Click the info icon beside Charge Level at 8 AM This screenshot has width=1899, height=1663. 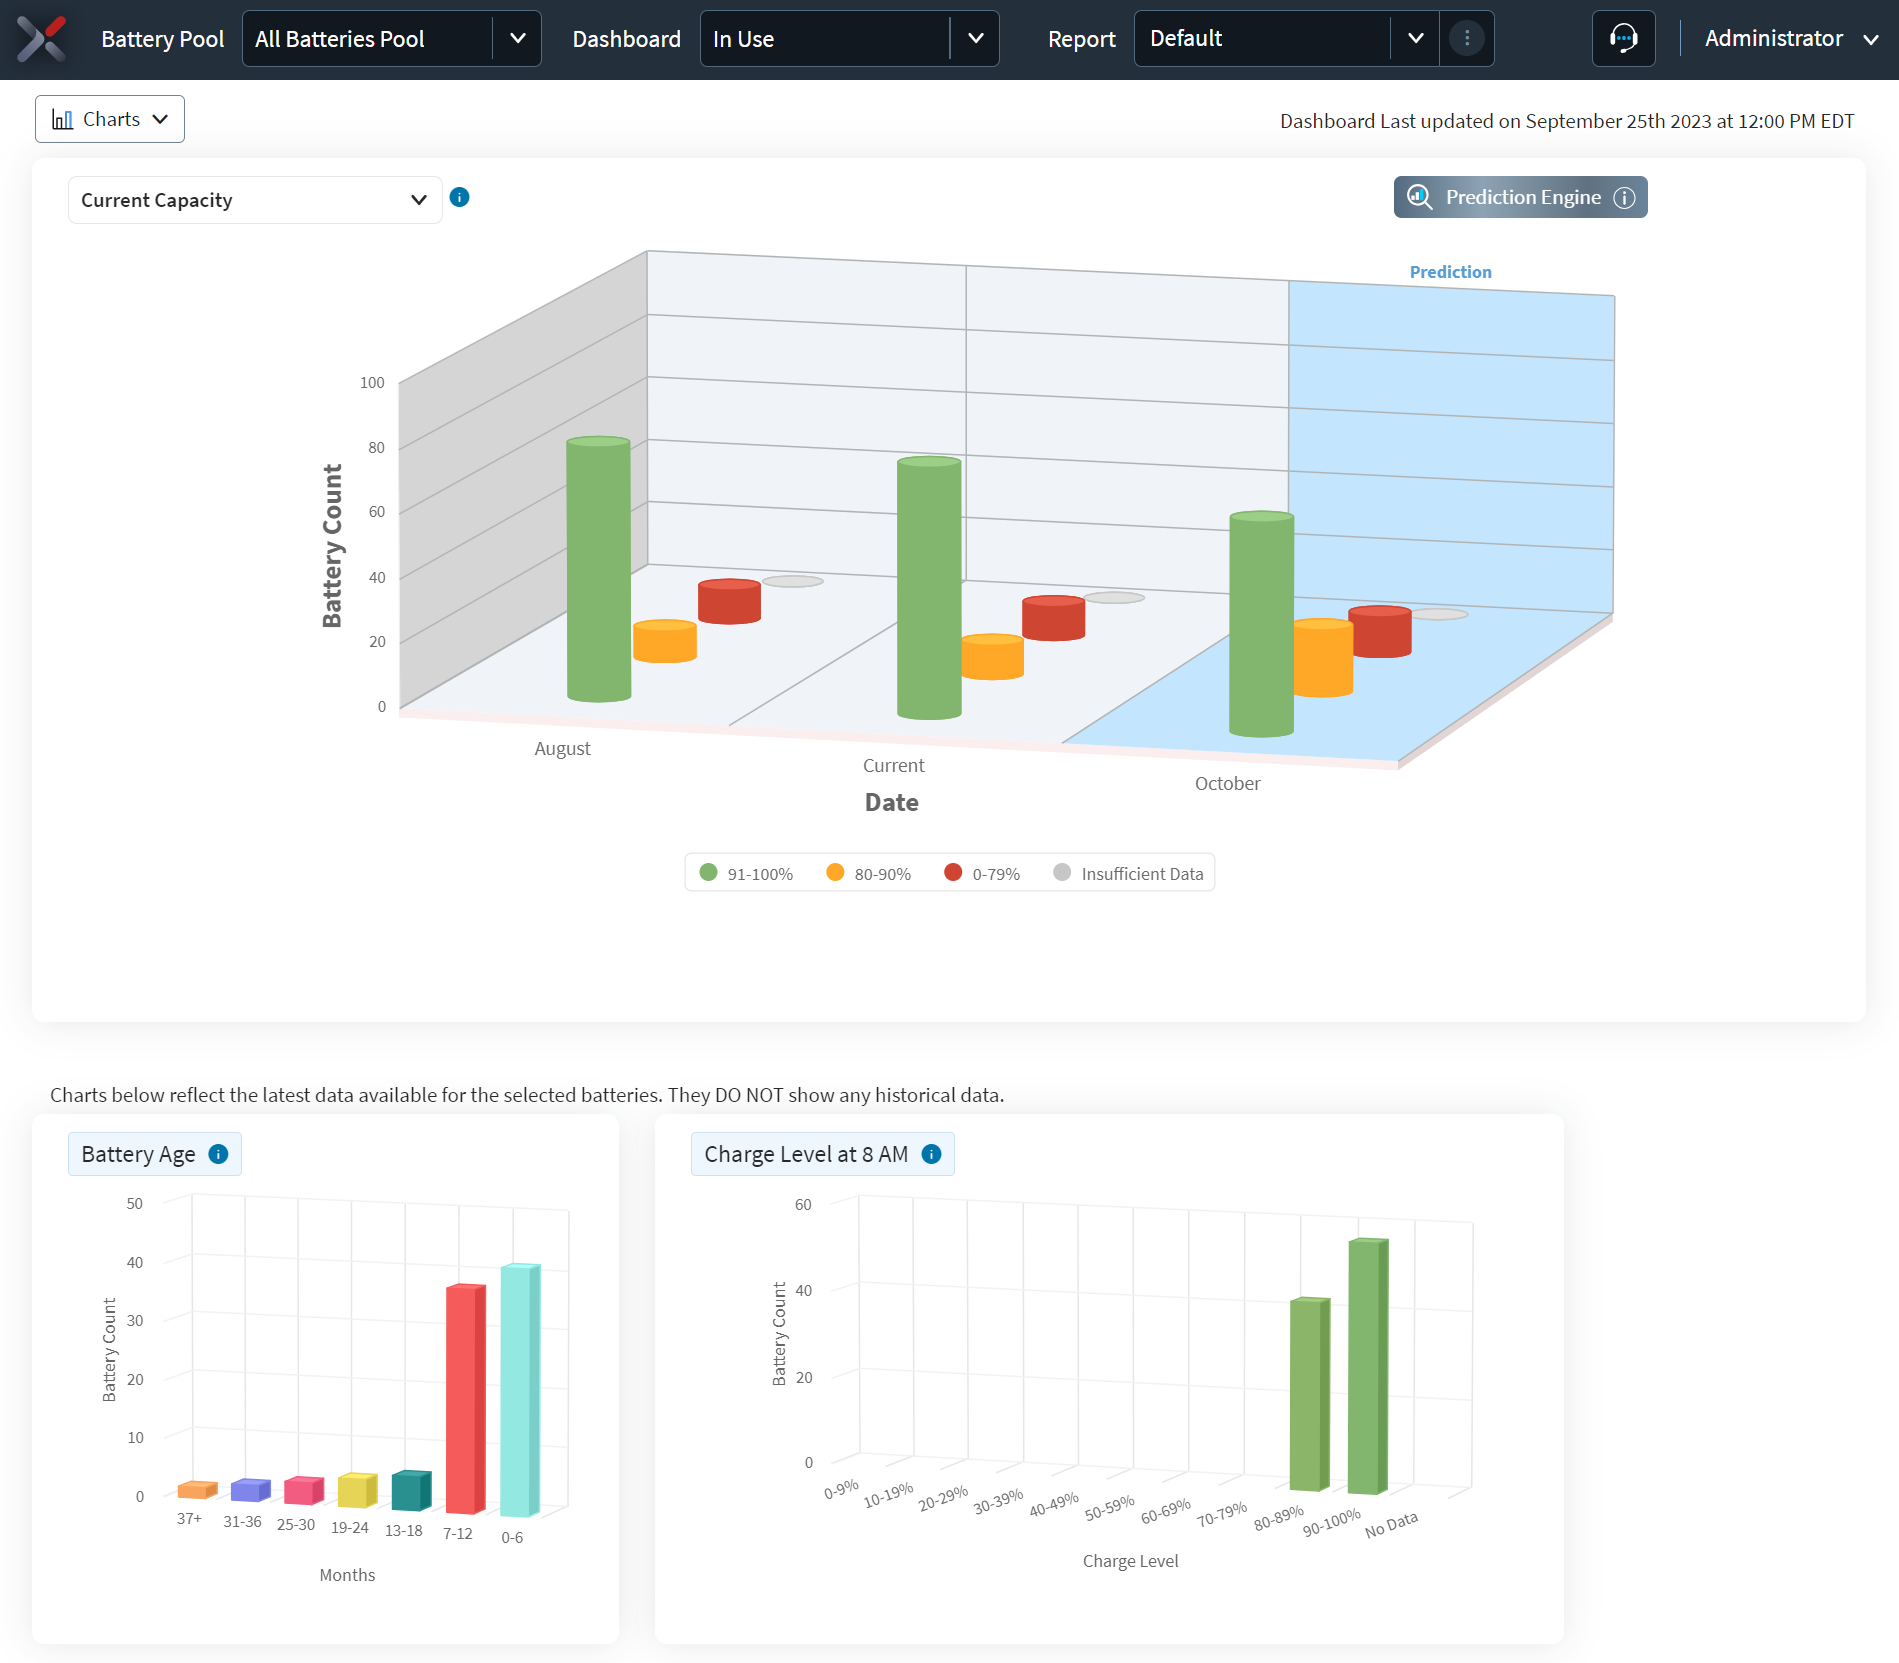click(x=931, y=1153)
